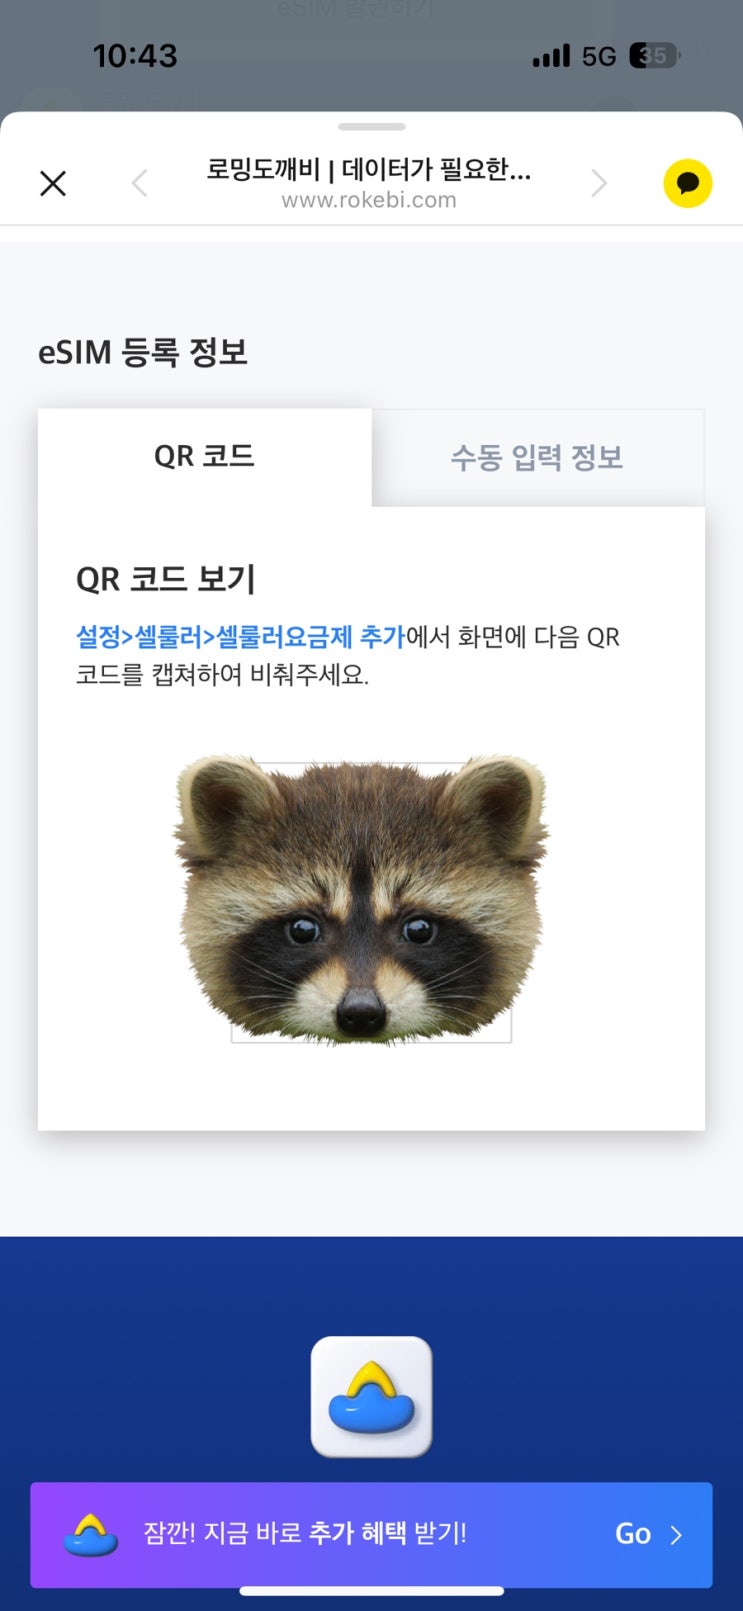
Task: Switch to 수동 입력 정보 tab
Action: coord(538,458)
